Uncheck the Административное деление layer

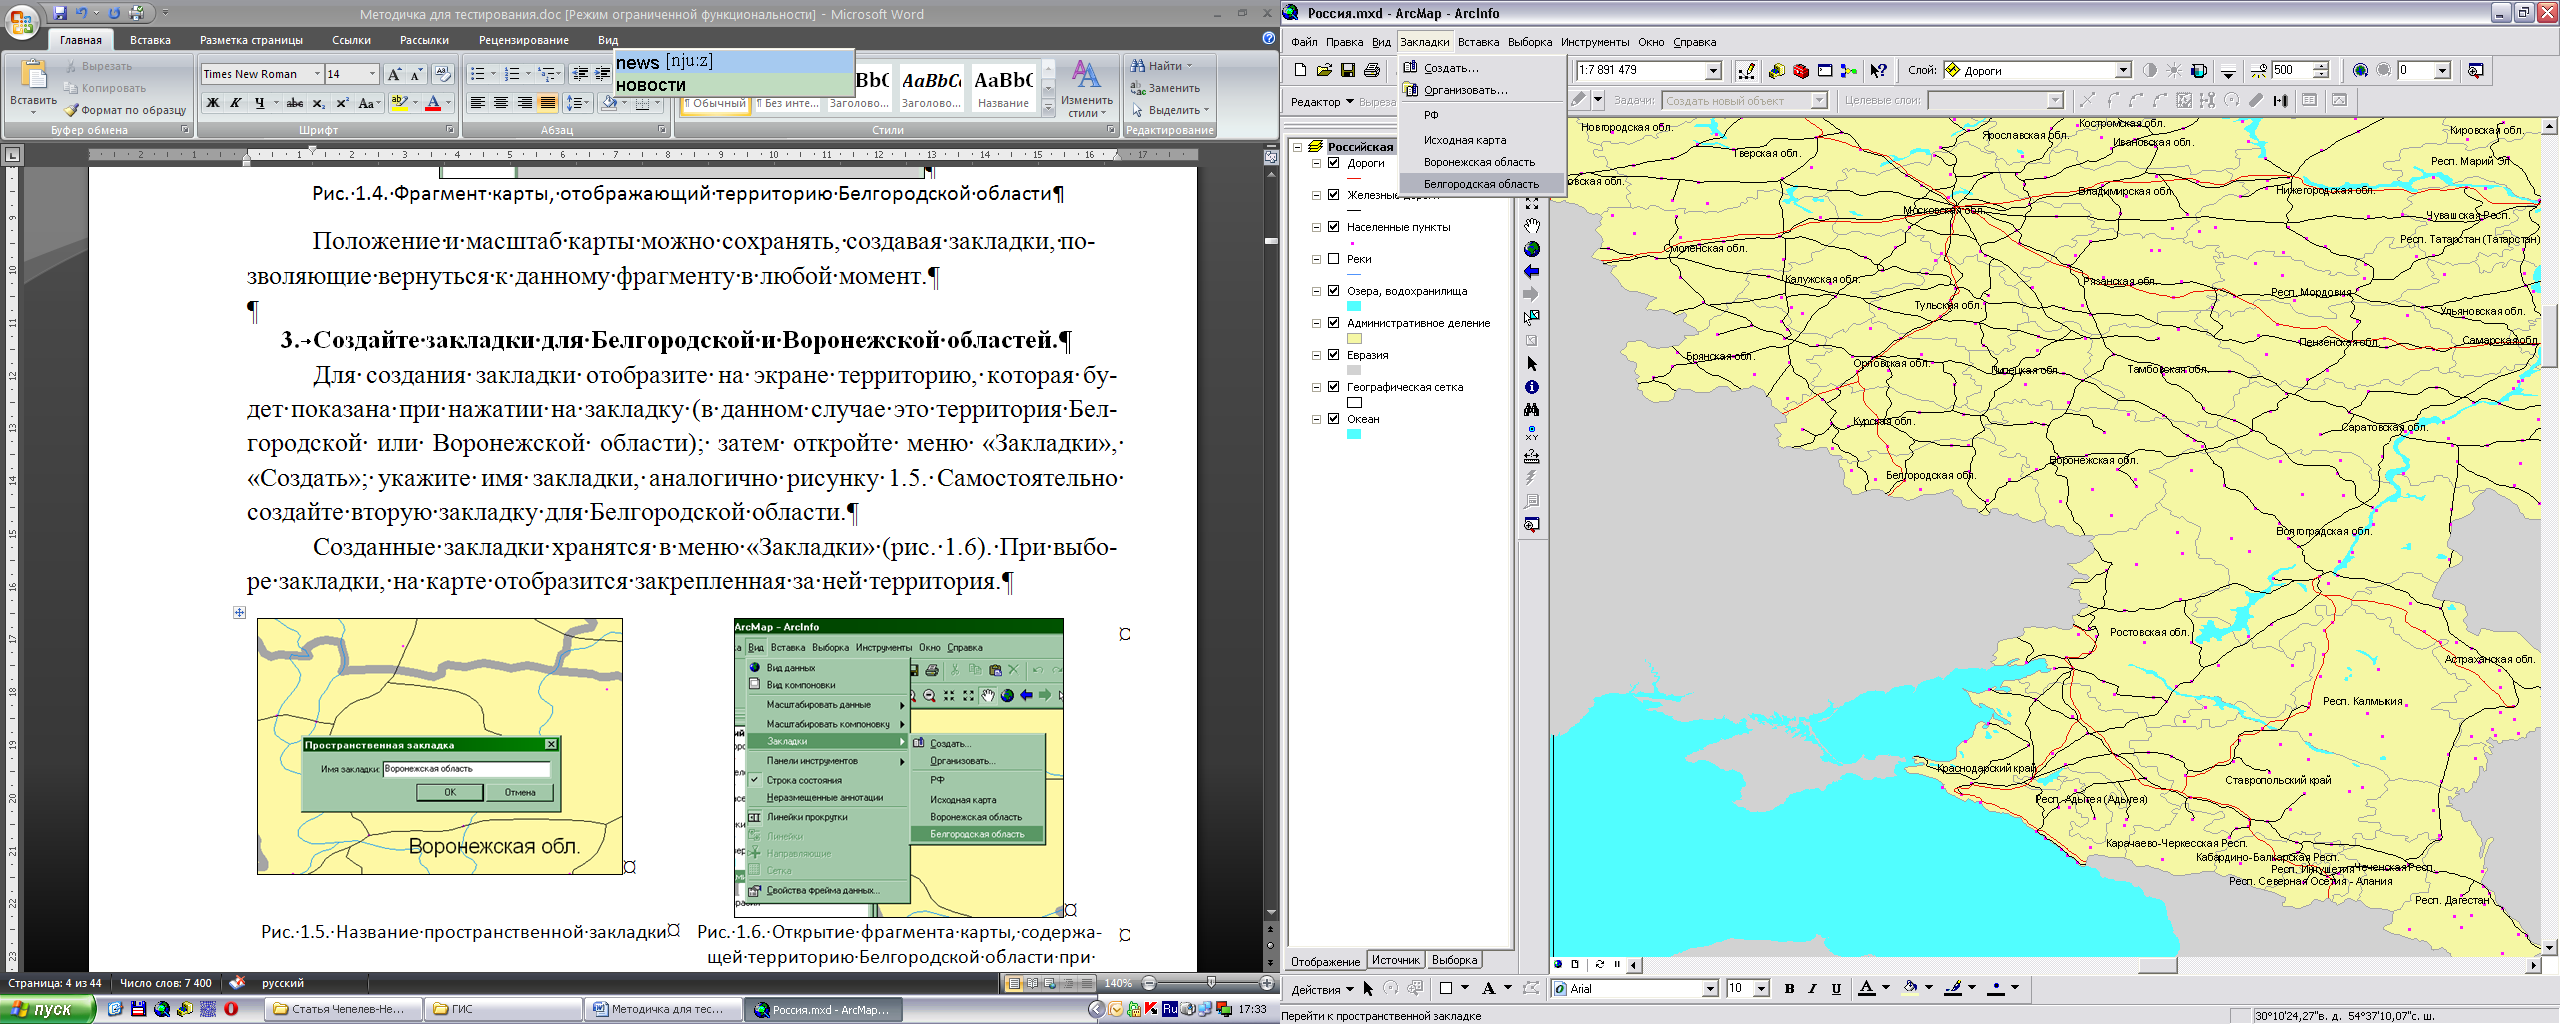(x=1333, y=323)
